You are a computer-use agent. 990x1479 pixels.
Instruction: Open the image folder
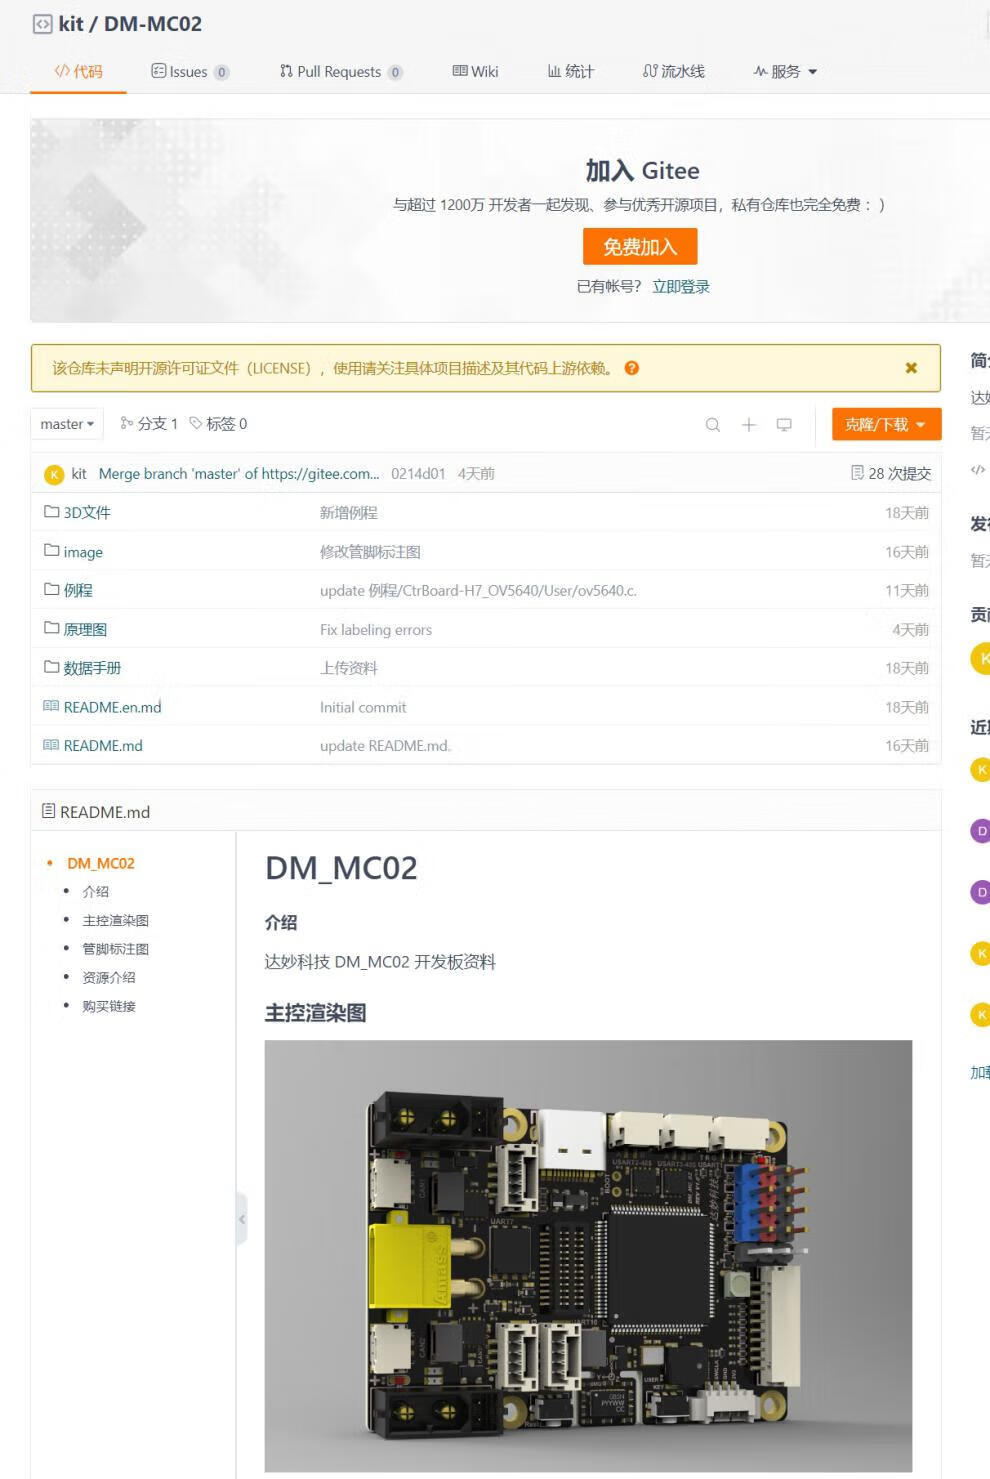[83, 552]
